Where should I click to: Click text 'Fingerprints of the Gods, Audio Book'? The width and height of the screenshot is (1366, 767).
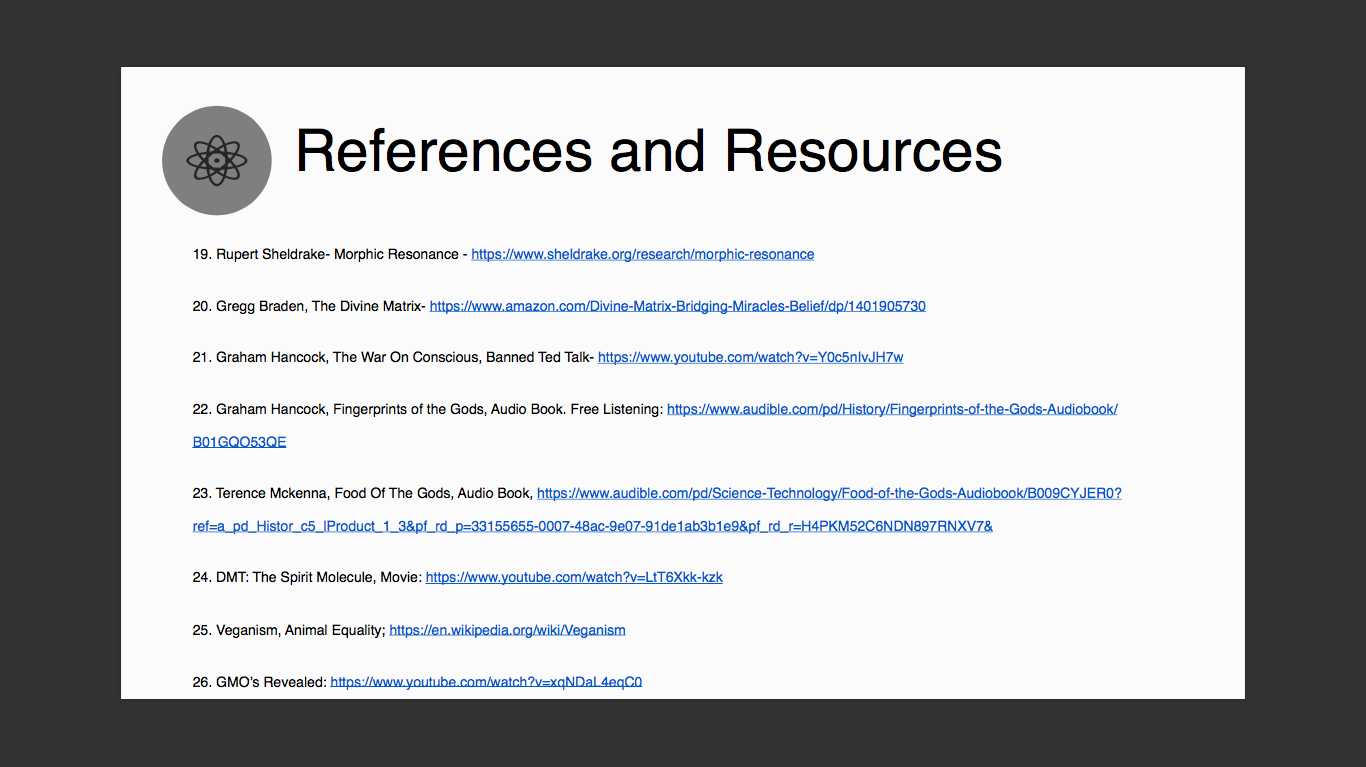point(450,409)
